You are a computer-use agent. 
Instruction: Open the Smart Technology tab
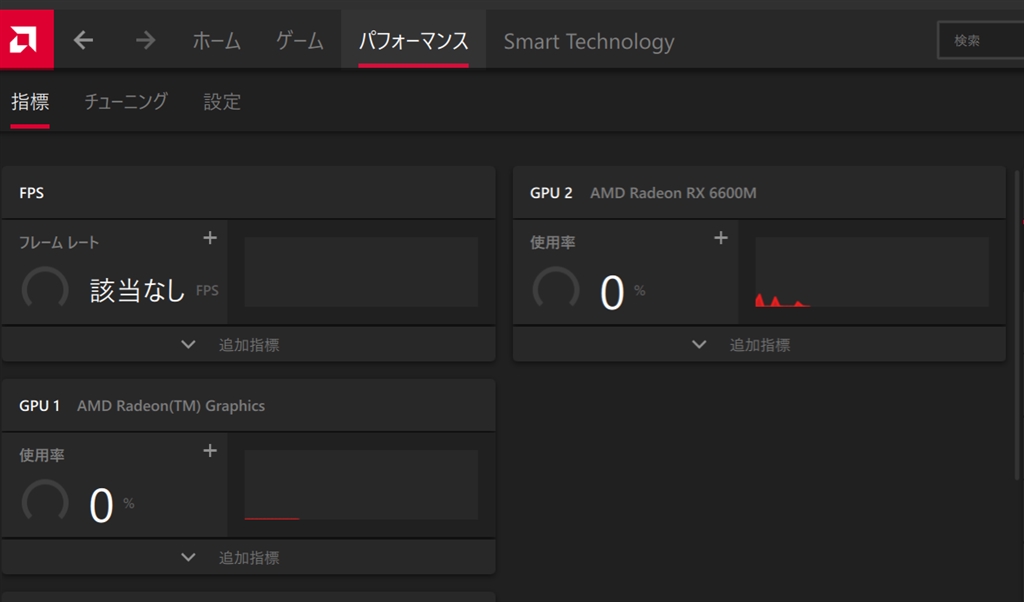(x=589, y=41)
